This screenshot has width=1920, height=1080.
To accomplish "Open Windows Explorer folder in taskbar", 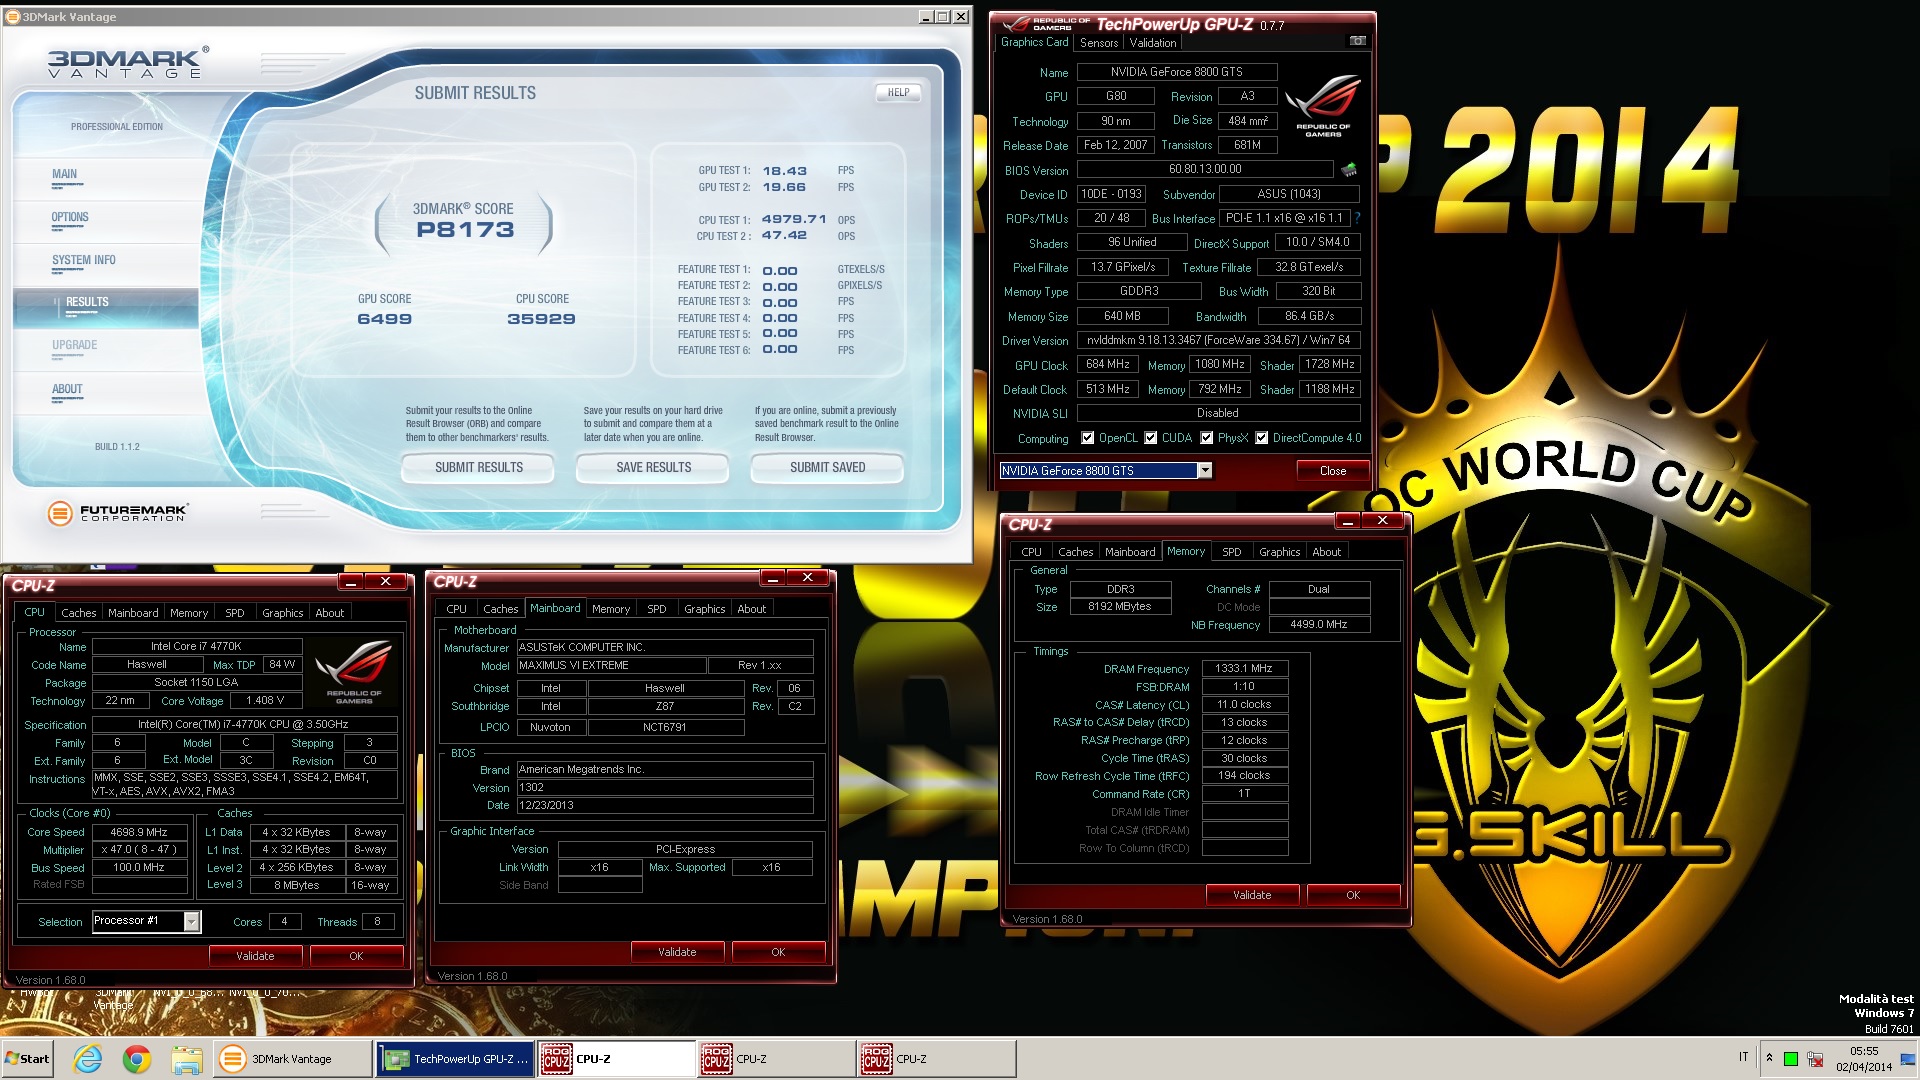I will [x=186, y=1059].
